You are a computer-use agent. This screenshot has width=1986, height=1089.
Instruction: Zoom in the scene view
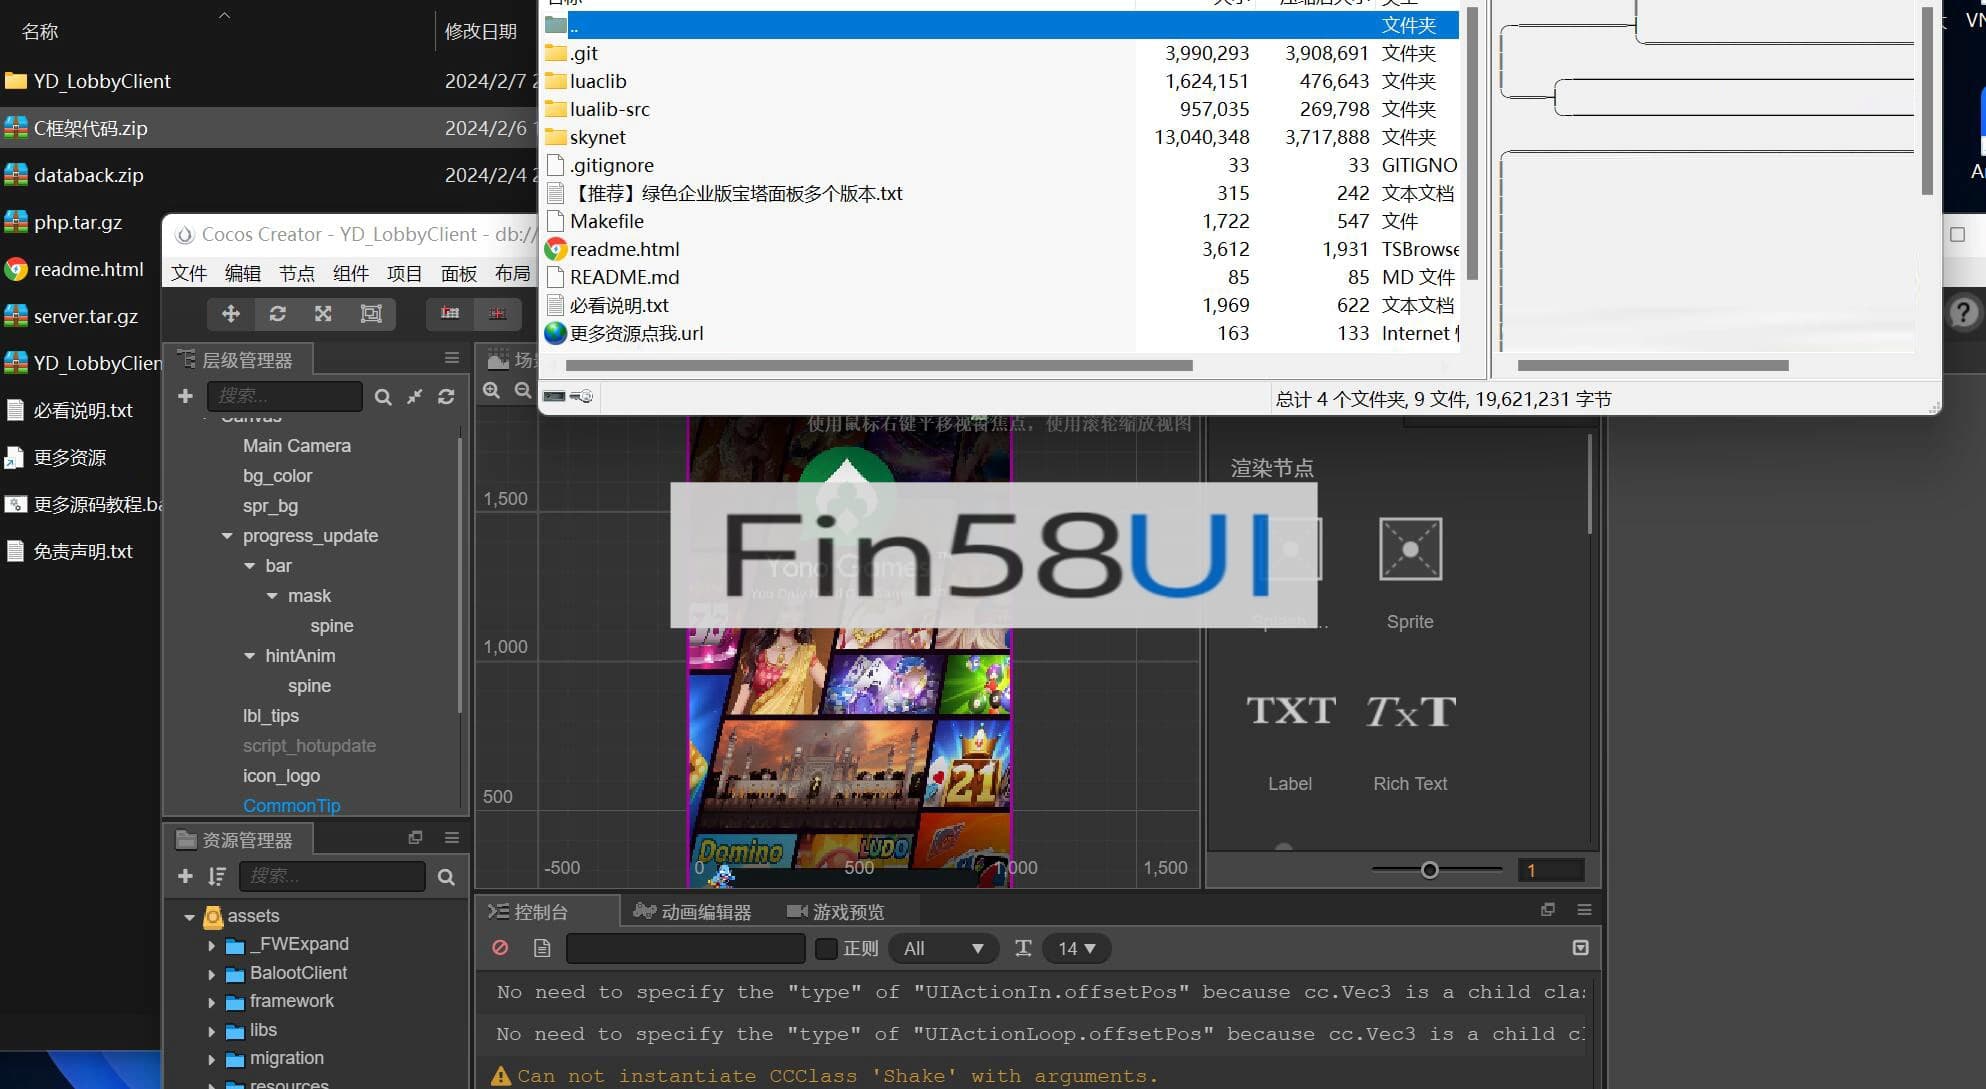(x=491, y=391)
